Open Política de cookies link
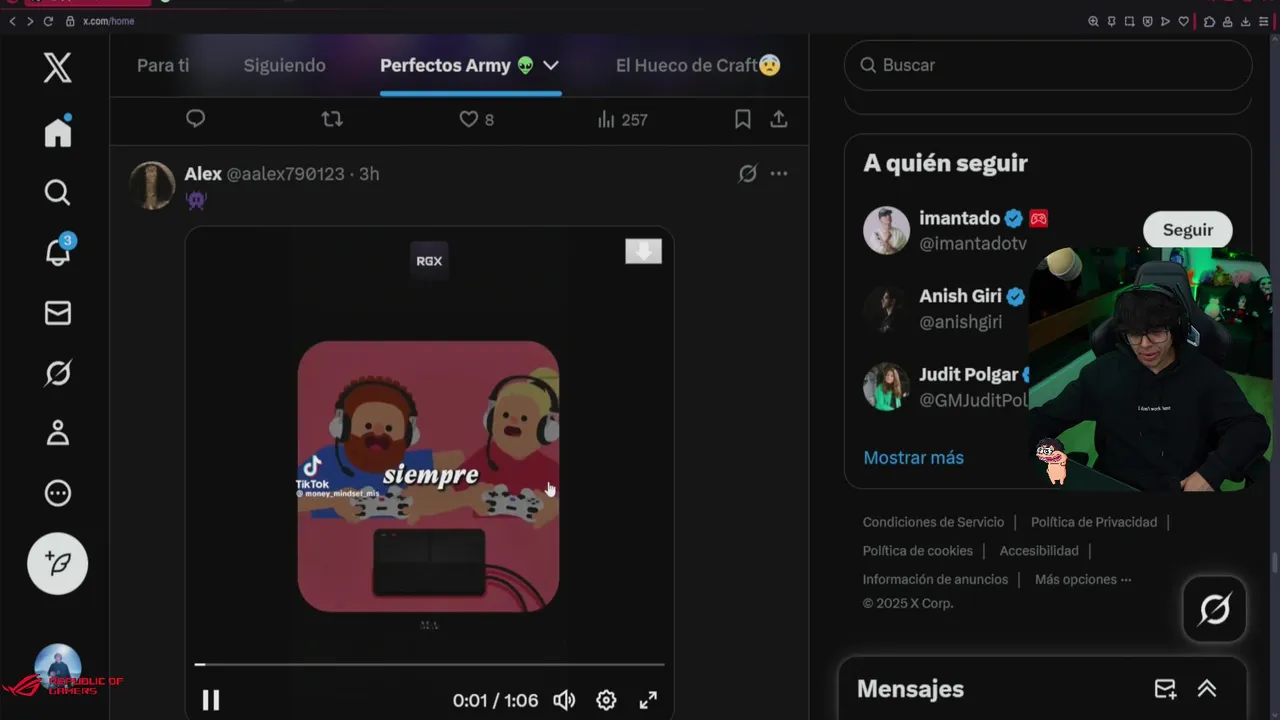Viewport: 1280px width, 720px height. [918, 551]
